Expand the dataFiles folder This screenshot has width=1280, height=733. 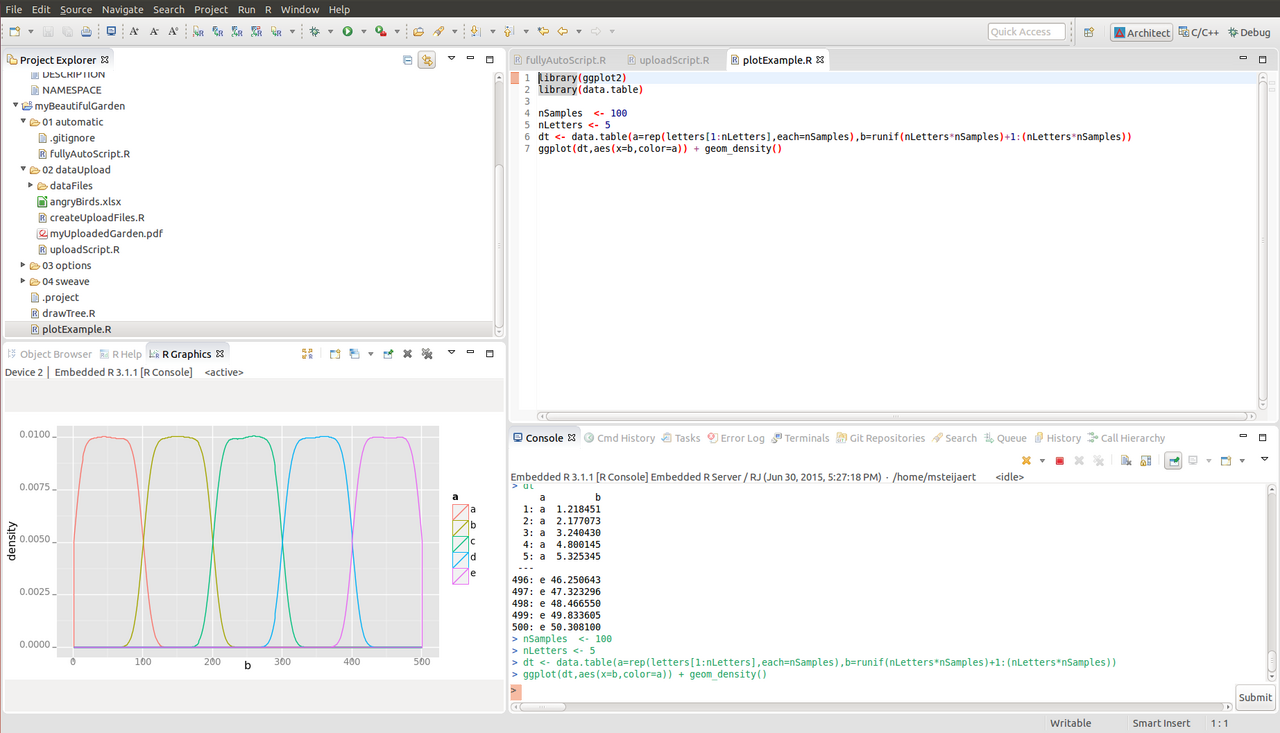coord(30,186)
